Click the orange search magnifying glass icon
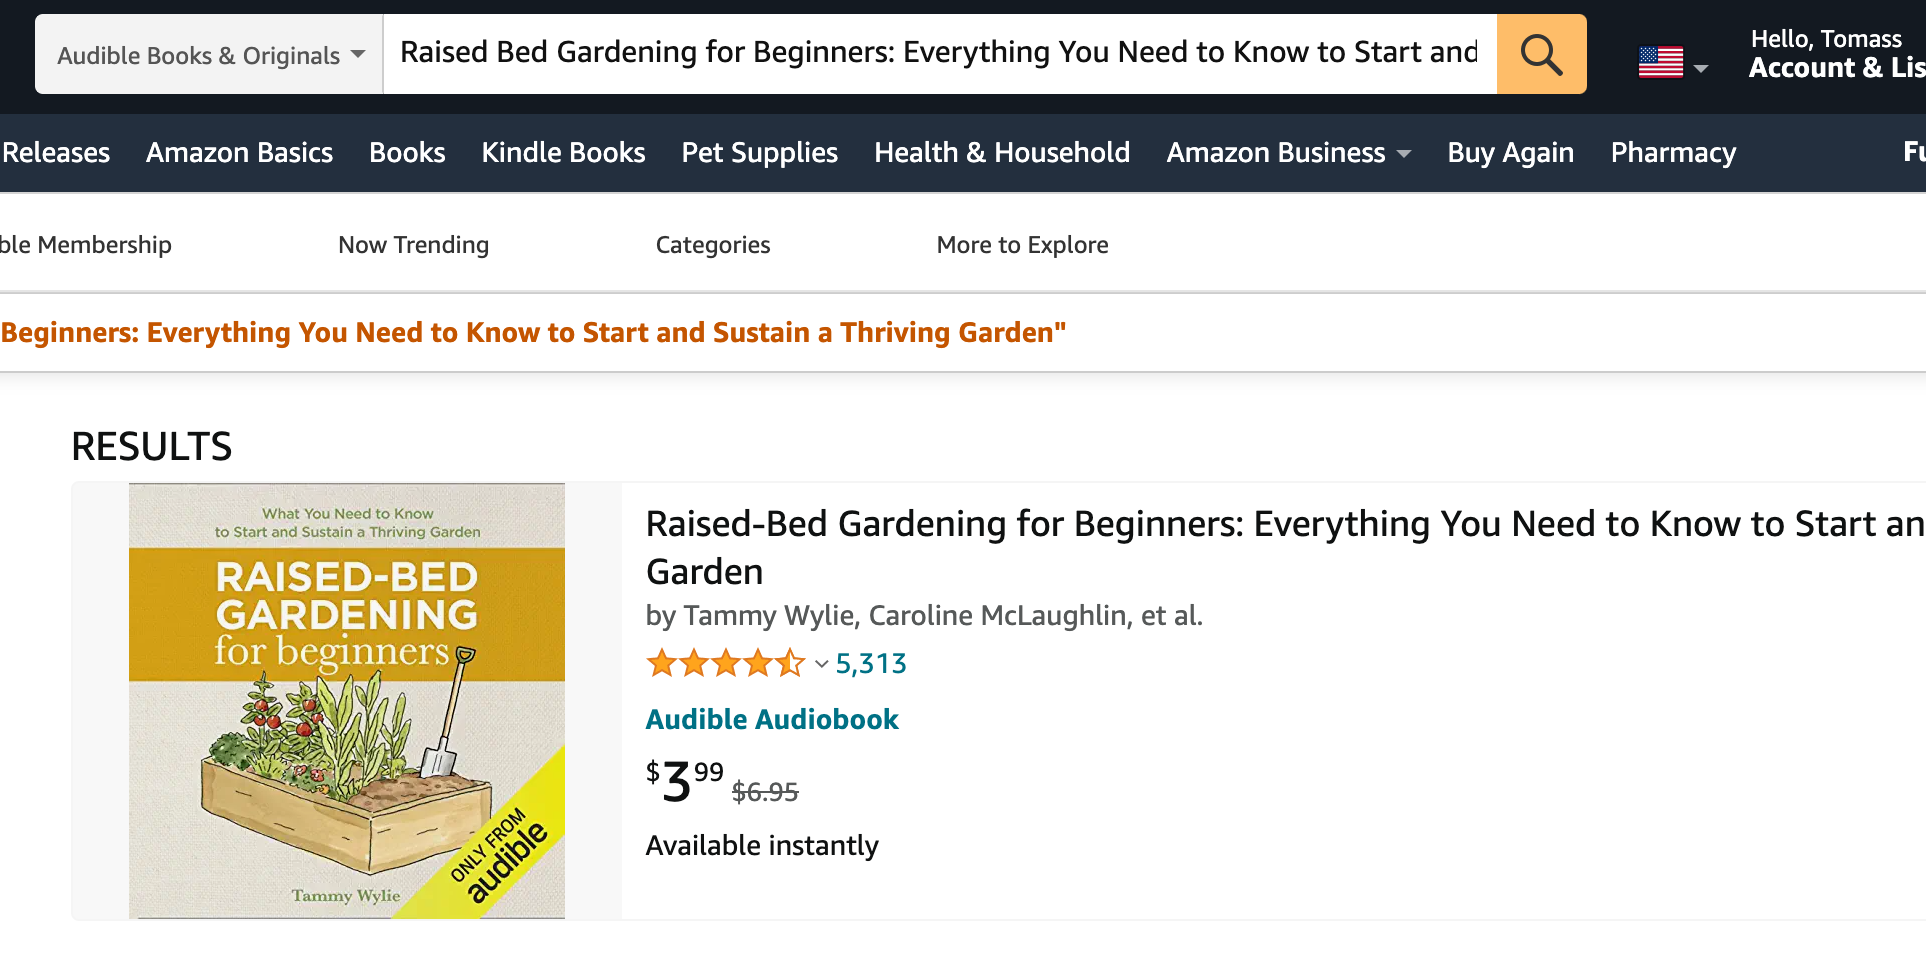Screen dimensions: 1926x970 point(1540,54)
